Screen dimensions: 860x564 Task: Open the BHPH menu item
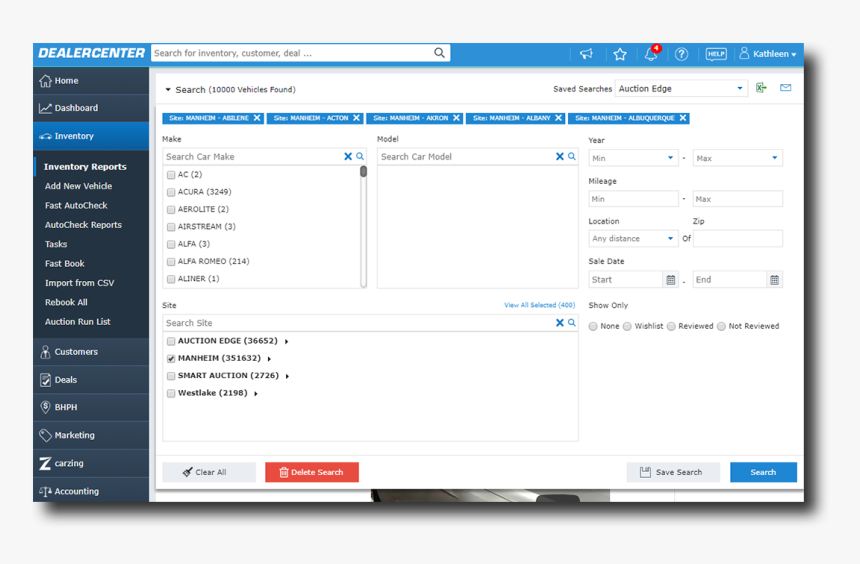point(91,407)
